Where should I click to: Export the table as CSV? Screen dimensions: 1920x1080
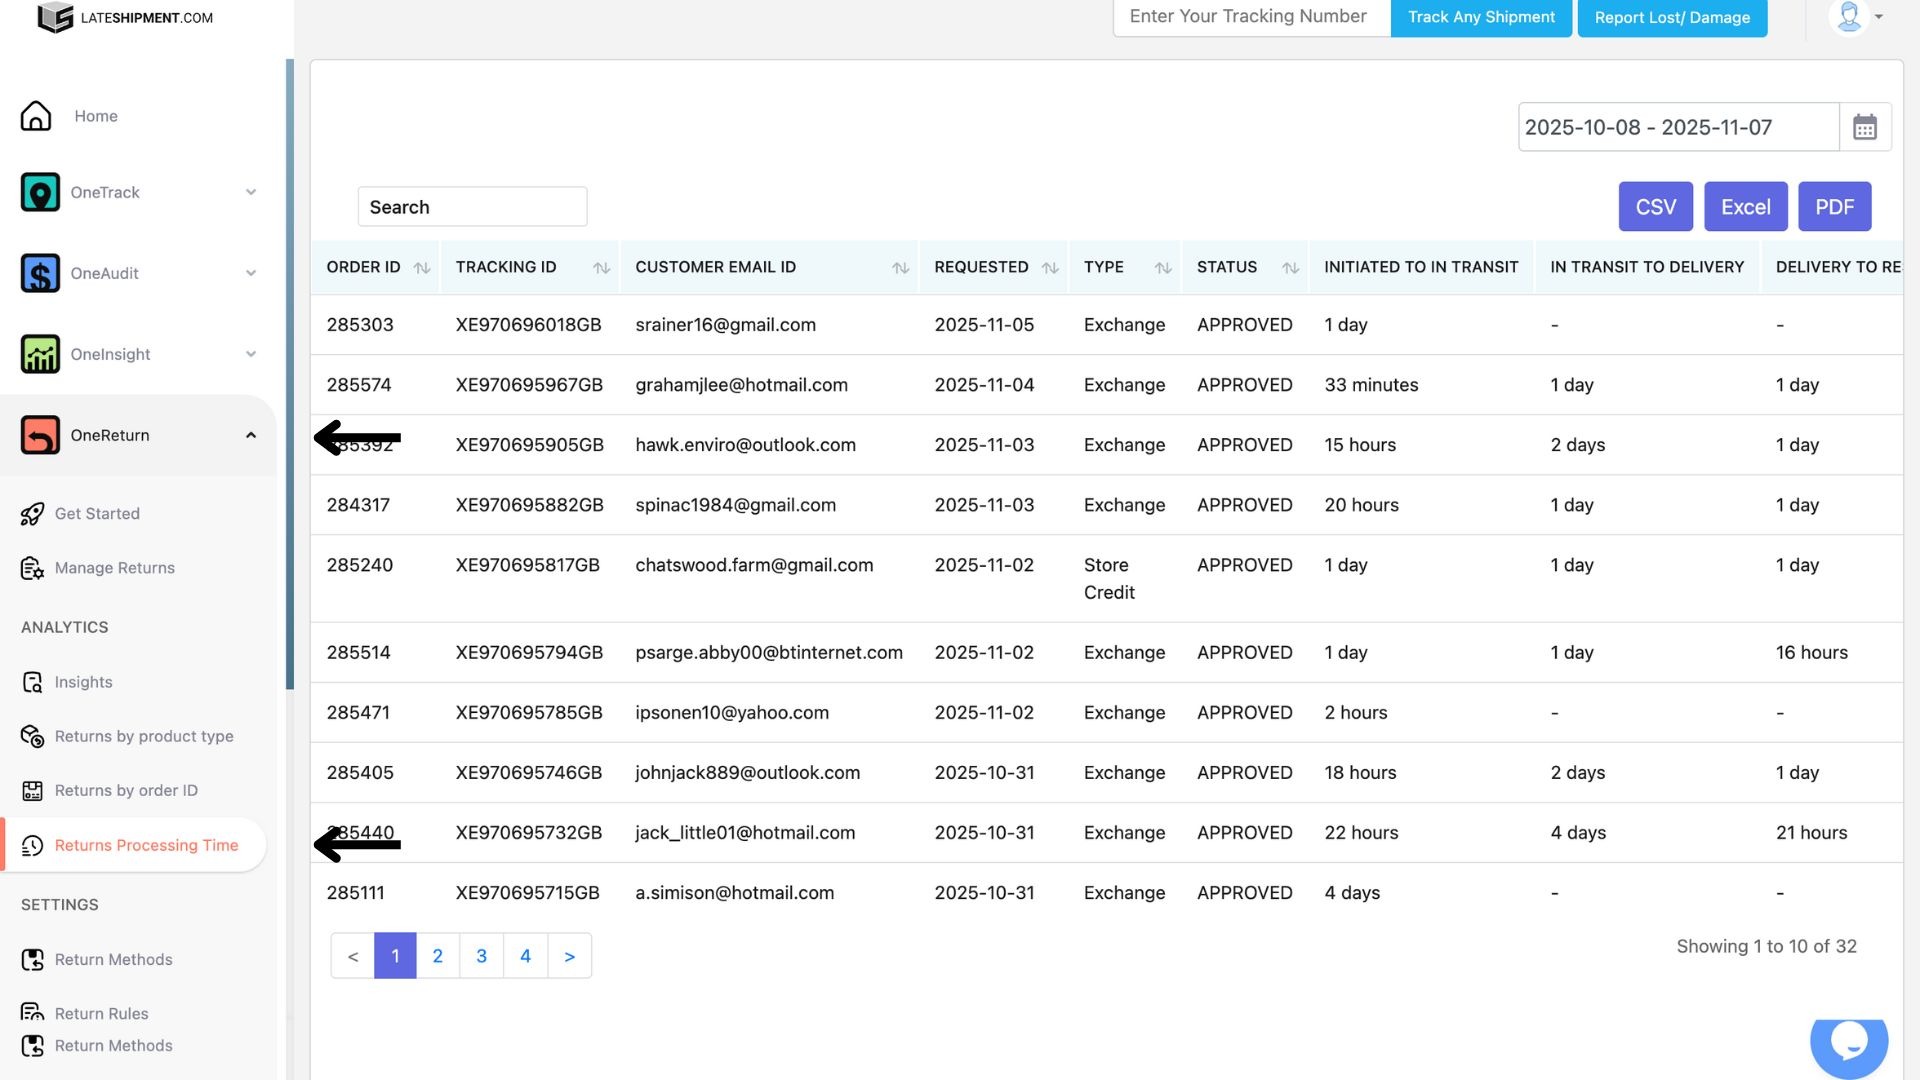click(x=1655, y=207)
